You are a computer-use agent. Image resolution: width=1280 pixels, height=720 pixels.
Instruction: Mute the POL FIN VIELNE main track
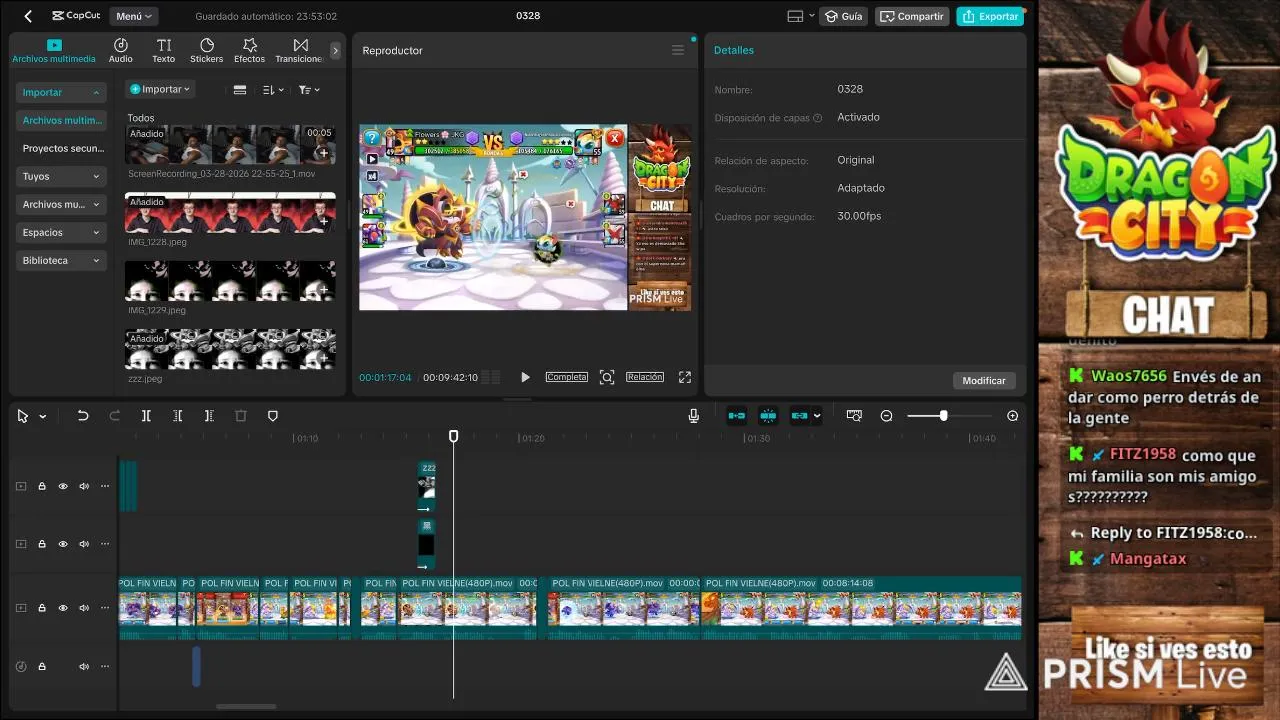84,608
